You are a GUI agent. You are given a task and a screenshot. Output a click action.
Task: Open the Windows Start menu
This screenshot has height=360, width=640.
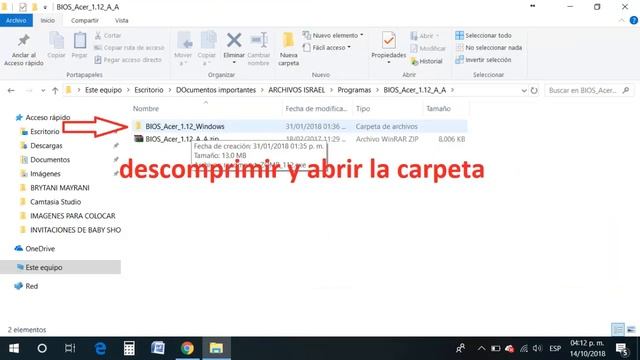[x=14, y=348]
